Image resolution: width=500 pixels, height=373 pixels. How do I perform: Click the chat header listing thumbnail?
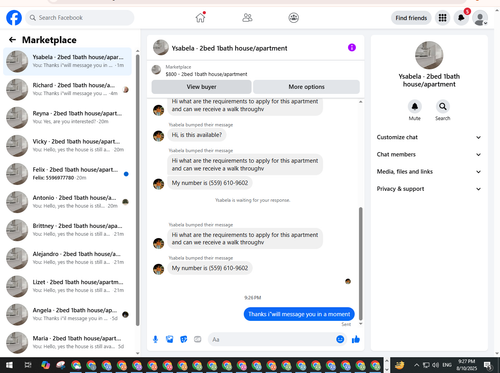[161, 48]
